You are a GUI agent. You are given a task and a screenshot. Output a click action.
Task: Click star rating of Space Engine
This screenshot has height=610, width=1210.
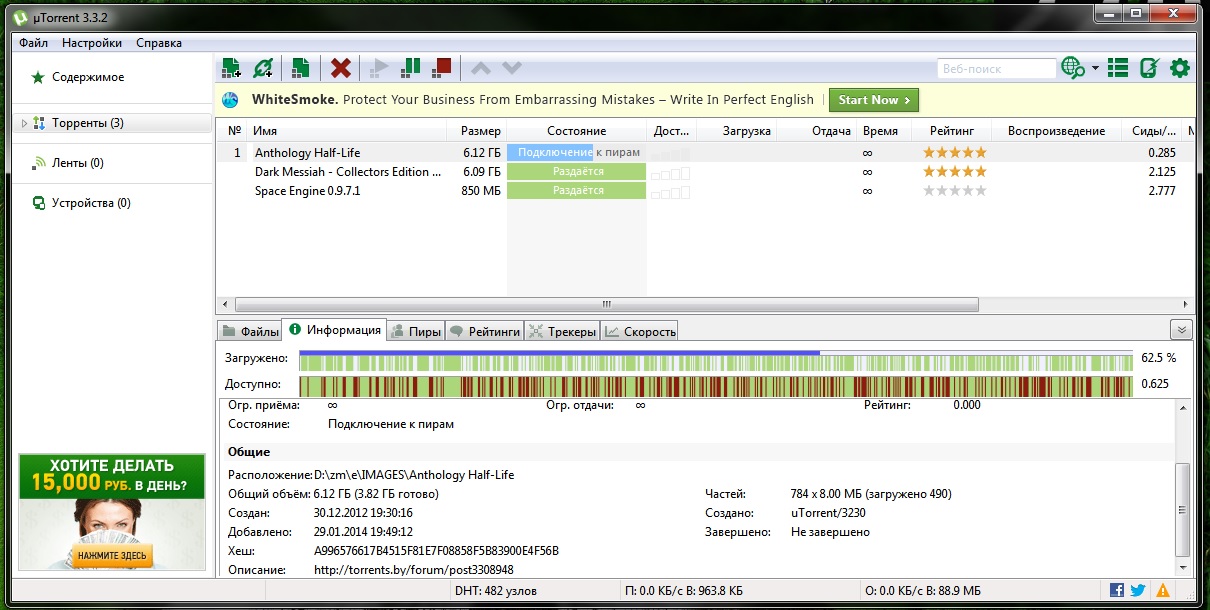coord(954,191)
